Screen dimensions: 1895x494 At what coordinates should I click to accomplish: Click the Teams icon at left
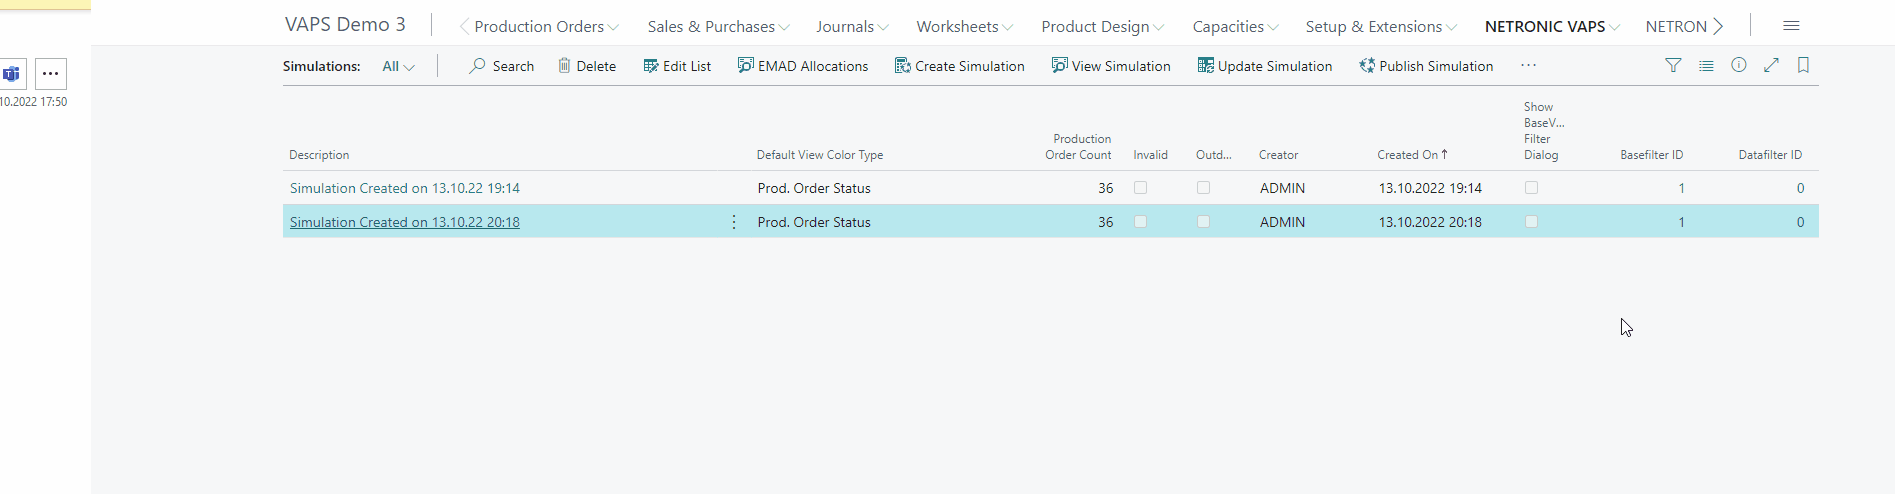pyautogui.click(x=12, y=74)
